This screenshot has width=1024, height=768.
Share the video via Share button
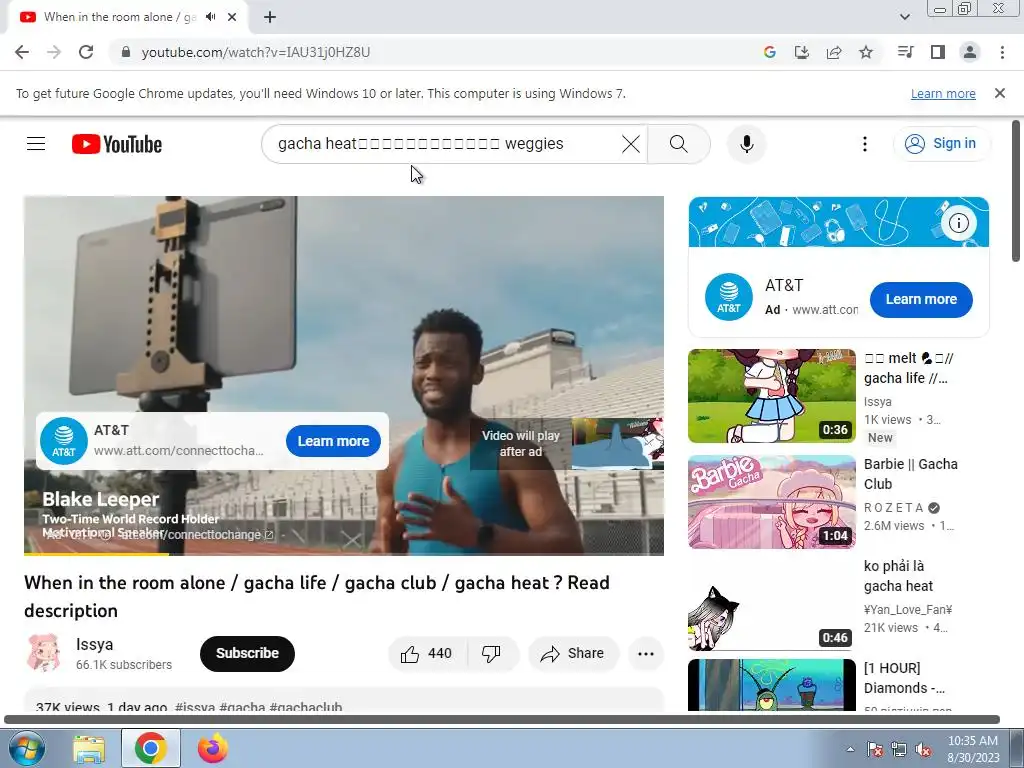(x=573, y=654)
